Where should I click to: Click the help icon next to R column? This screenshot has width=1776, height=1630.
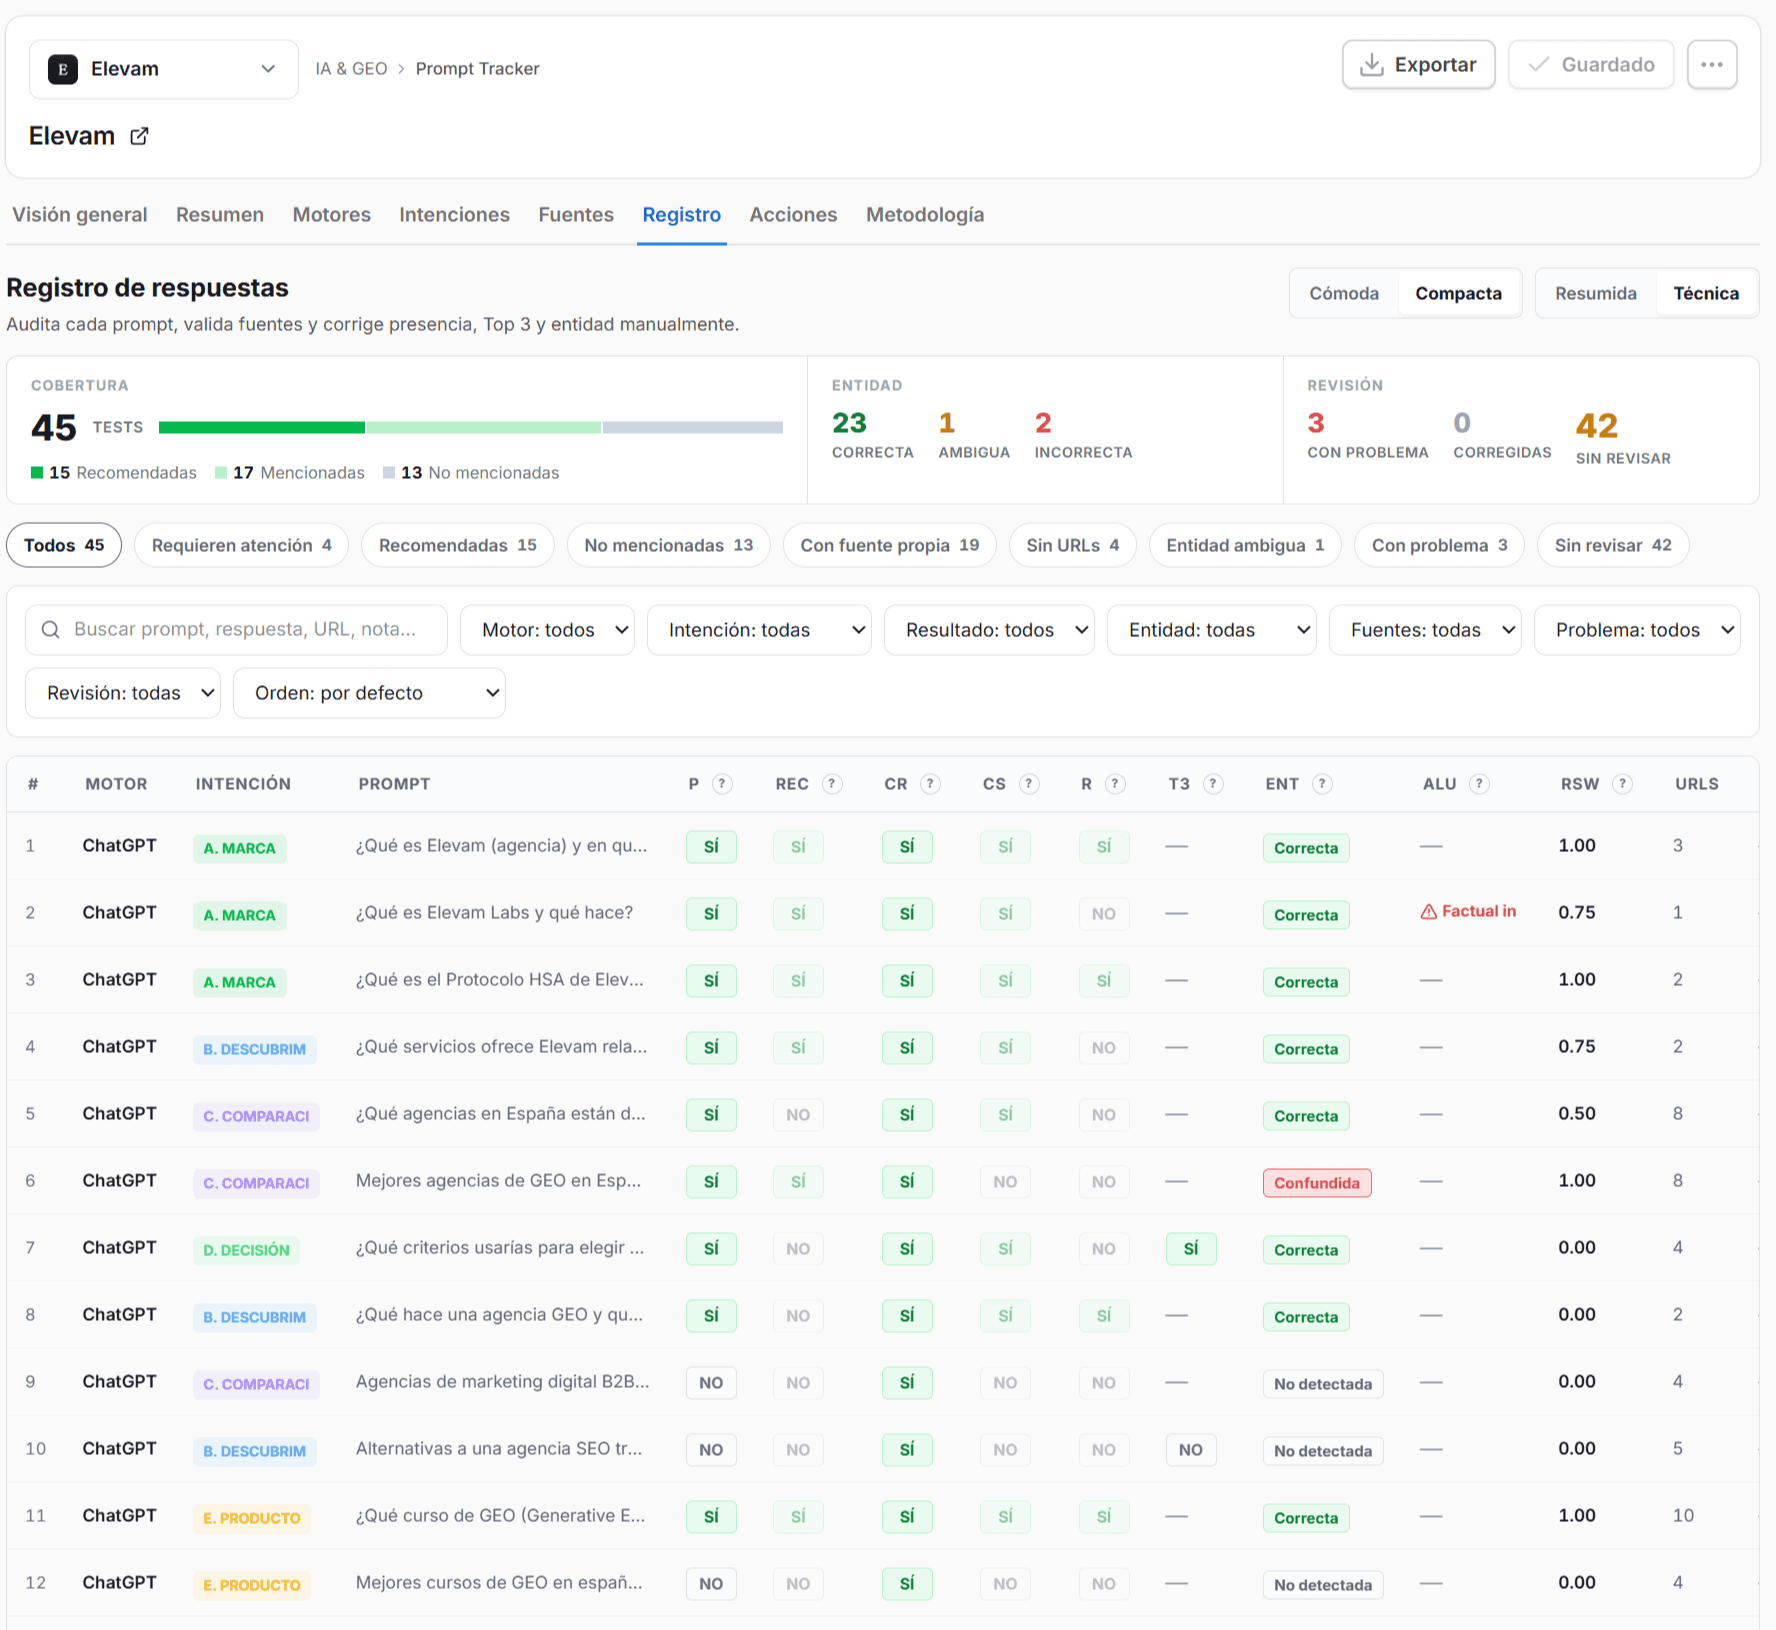pos(1116,784)
